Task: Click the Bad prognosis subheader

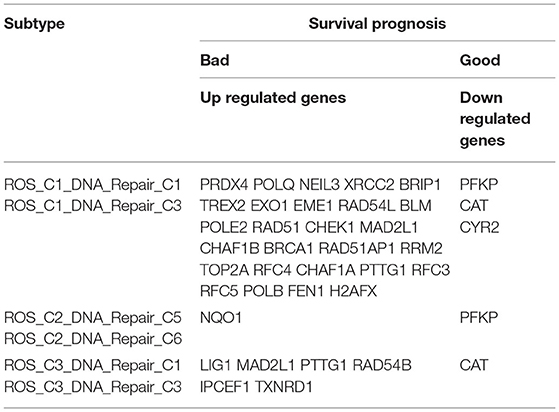Action: coord(215,60)
